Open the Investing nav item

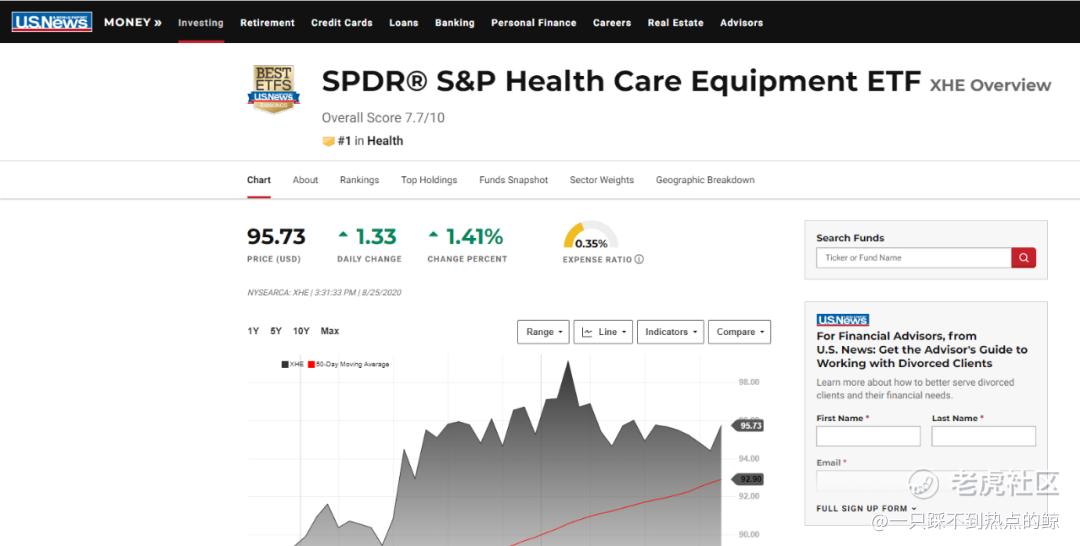tap(200, 23)
